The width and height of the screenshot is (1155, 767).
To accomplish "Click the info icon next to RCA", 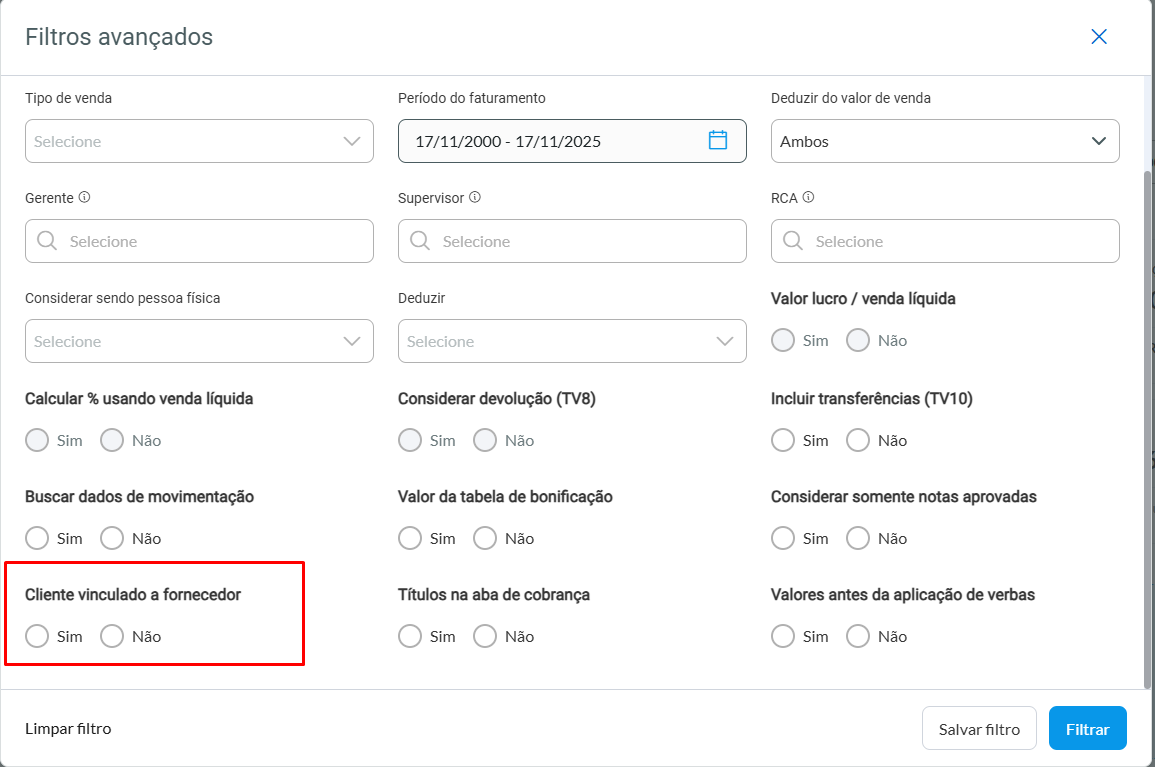I will (x=808, y=198).
